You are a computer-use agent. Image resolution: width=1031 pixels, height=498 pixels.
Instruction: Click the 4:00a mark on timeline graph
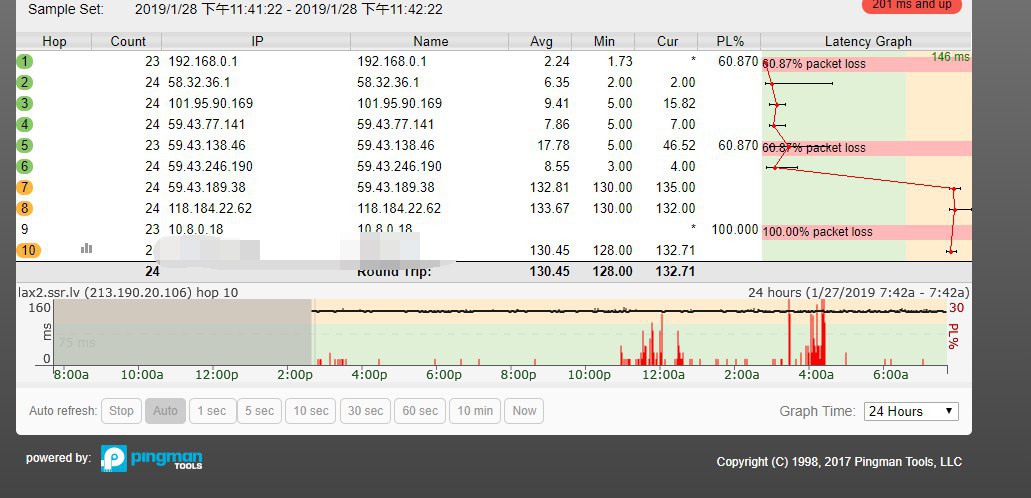click(816, 375)
